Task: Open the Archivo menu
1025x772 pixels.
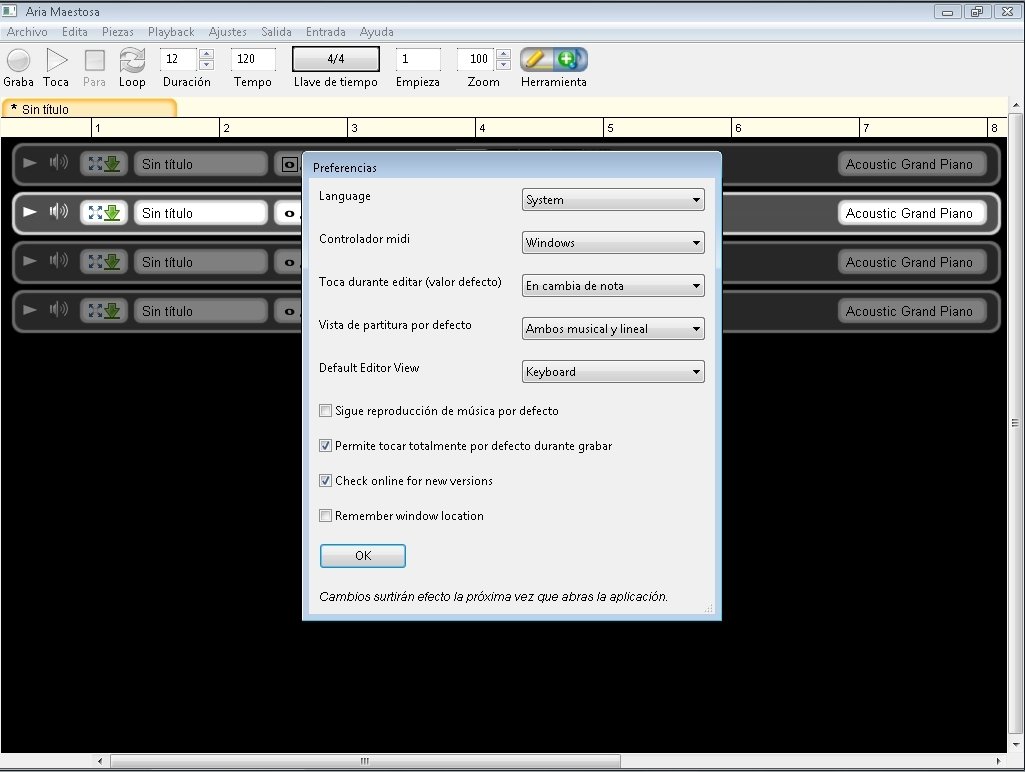Action: coord(27,32)
